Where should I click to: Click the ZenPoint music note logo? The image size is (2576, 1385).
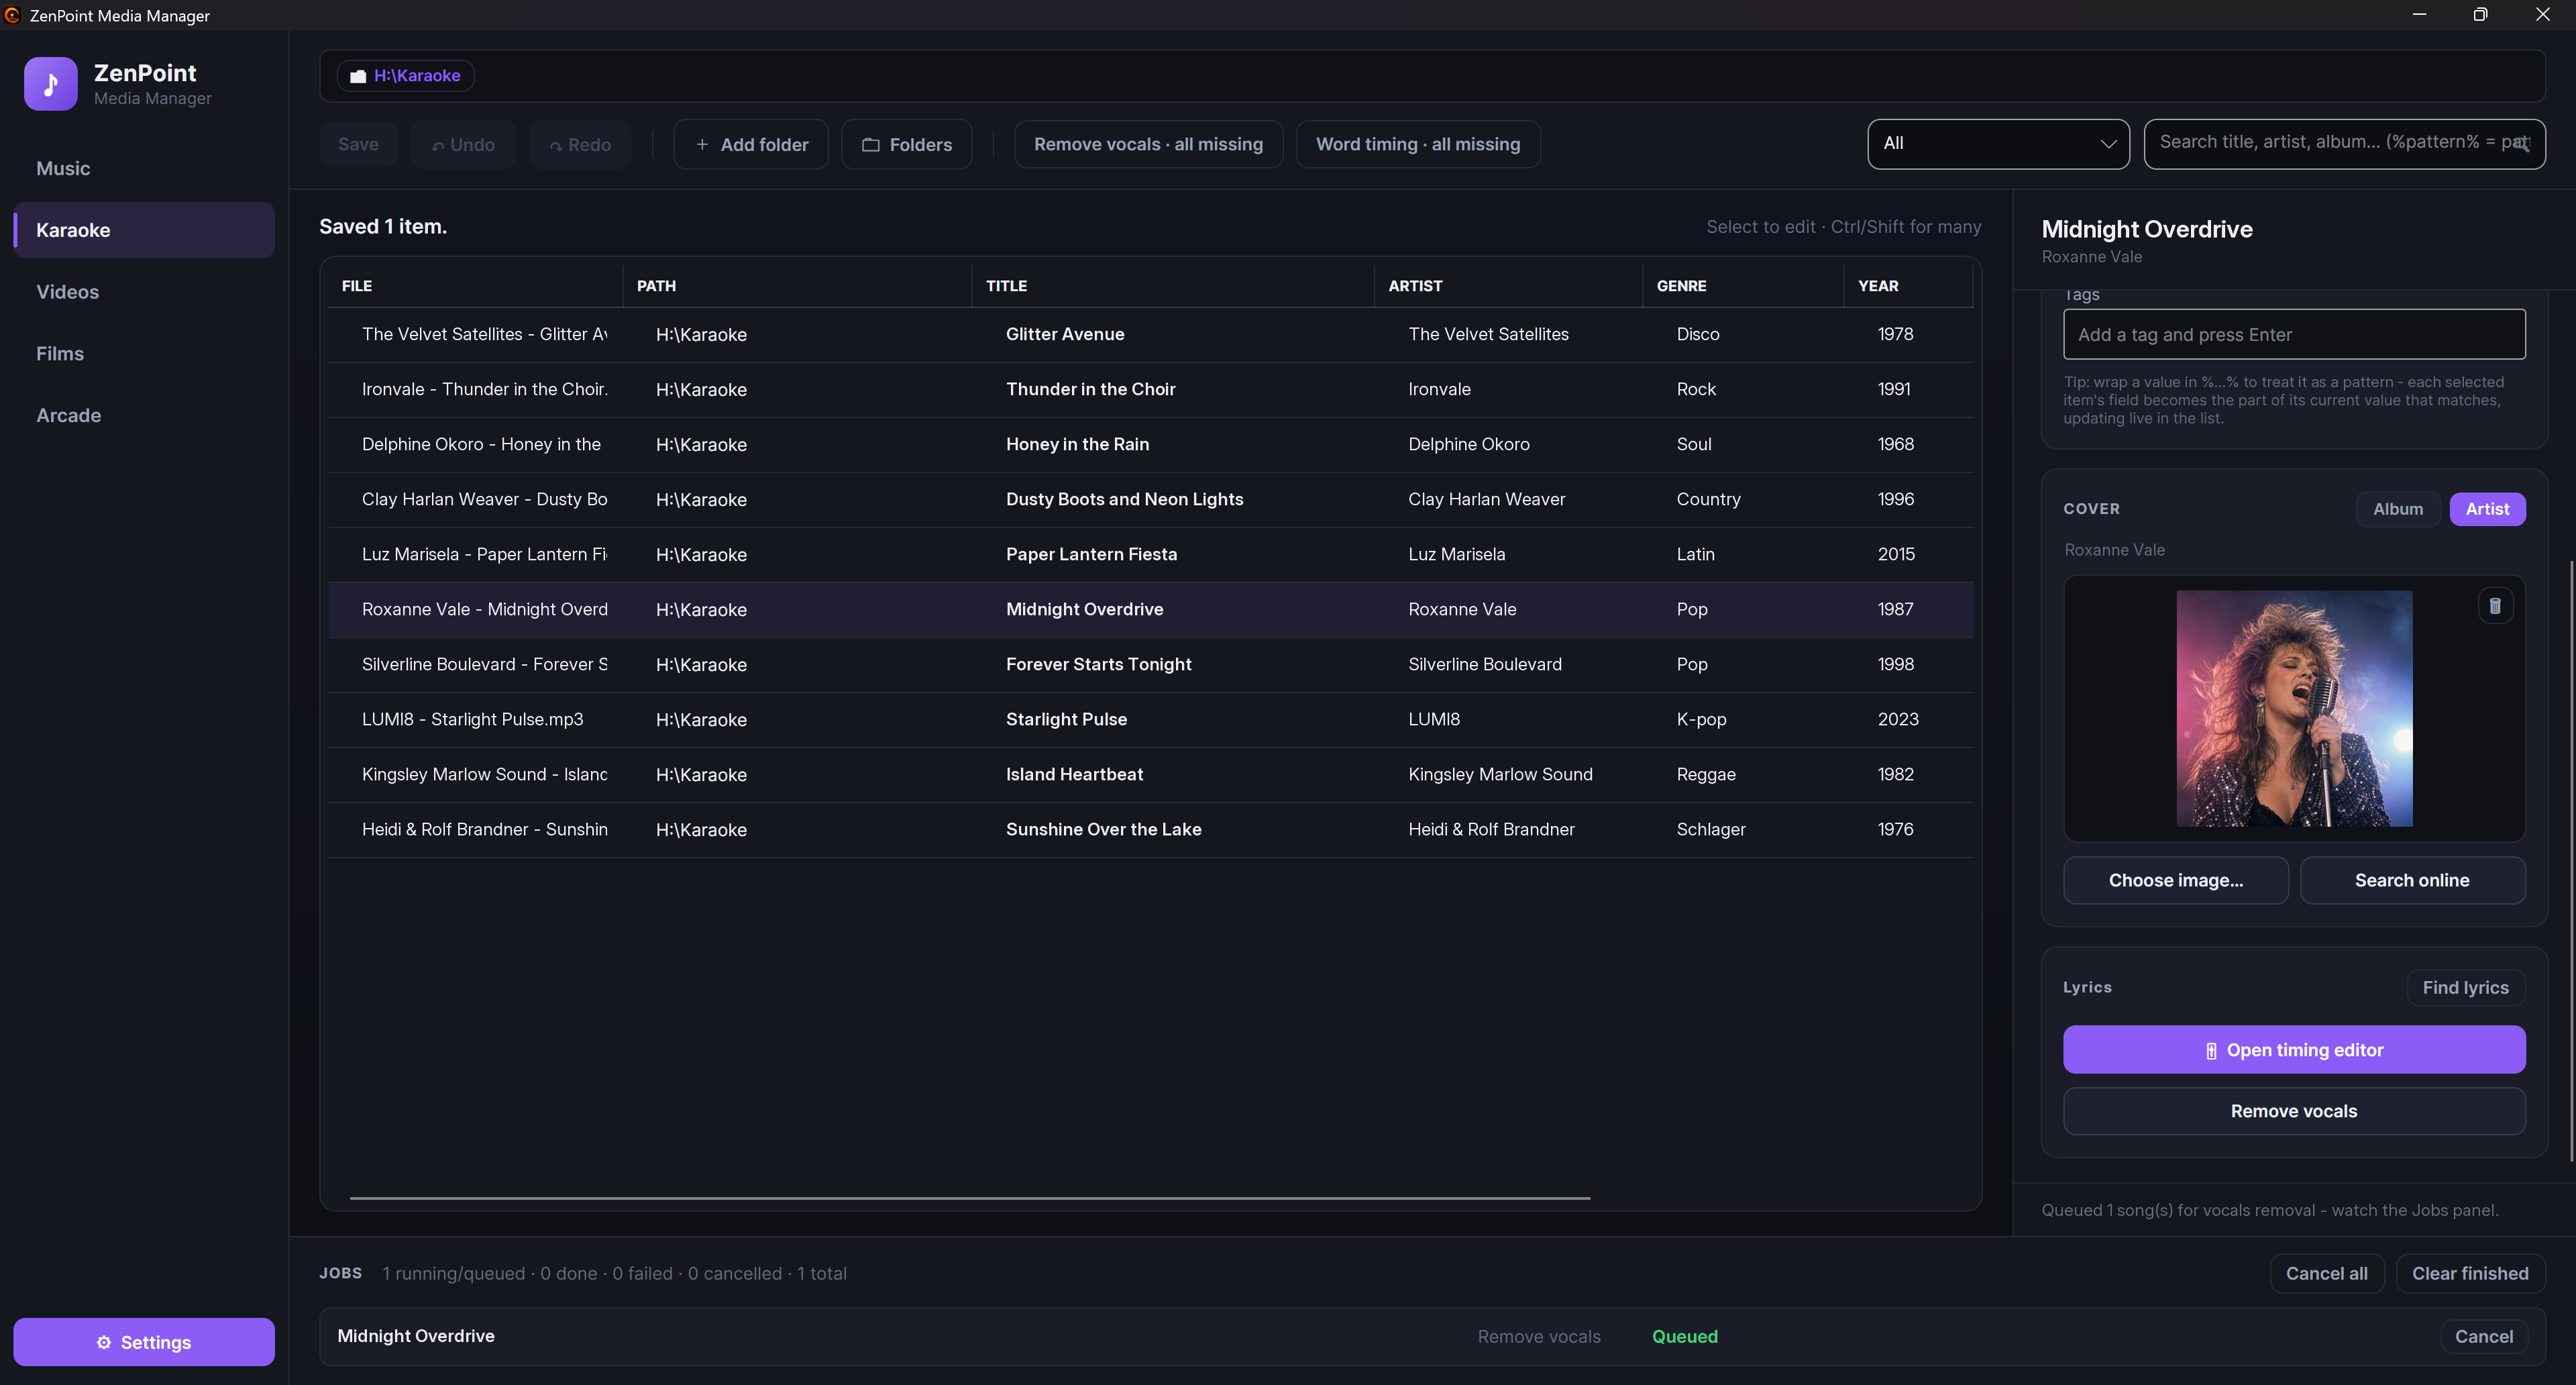(50, 84)
